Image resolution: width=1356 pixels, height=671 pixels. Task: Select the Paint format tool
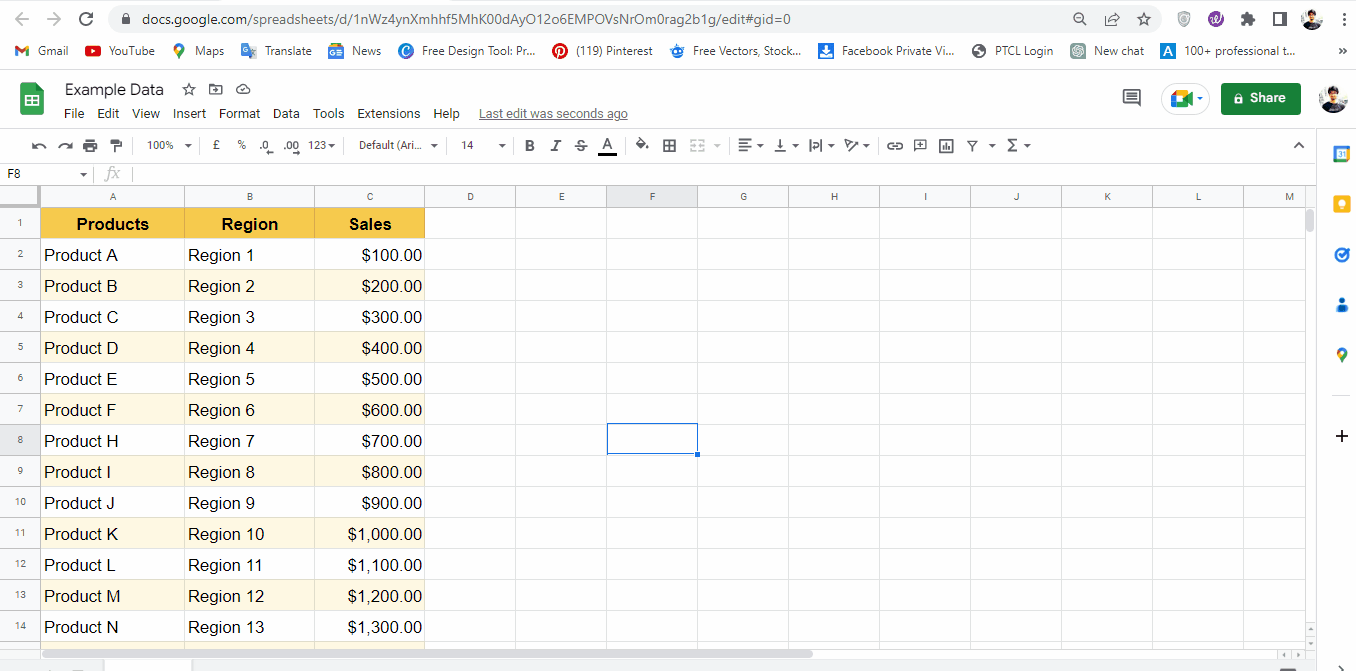coord(116,145)
